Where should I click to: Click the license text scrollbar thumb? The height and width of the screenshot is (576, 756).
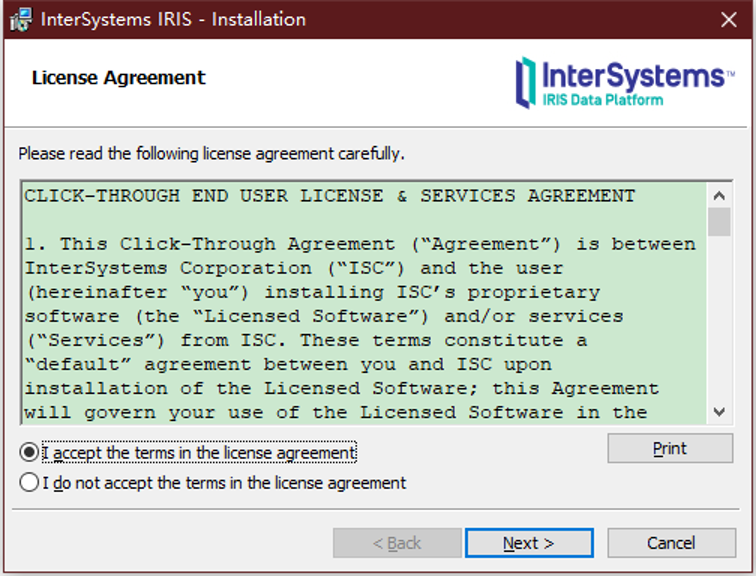pyautogui.click(x=719, y=221)
